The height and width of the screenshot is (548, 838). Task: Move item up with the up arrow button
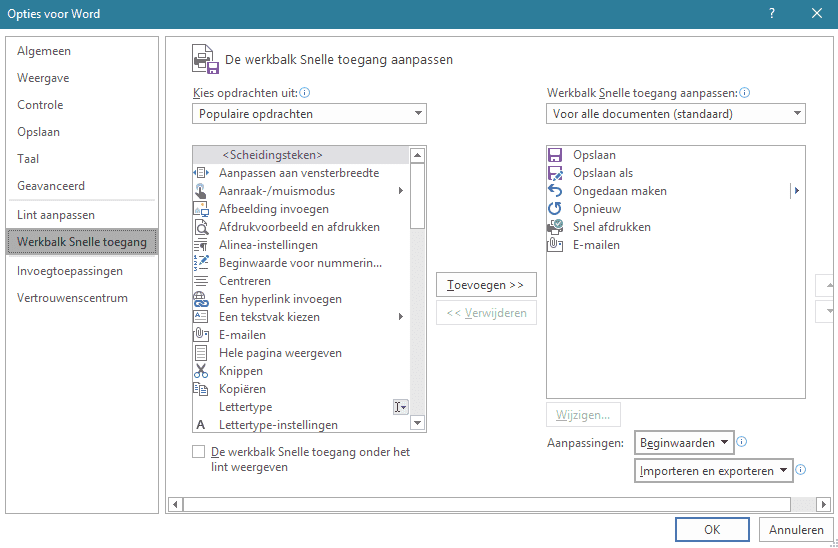point(826,285)
